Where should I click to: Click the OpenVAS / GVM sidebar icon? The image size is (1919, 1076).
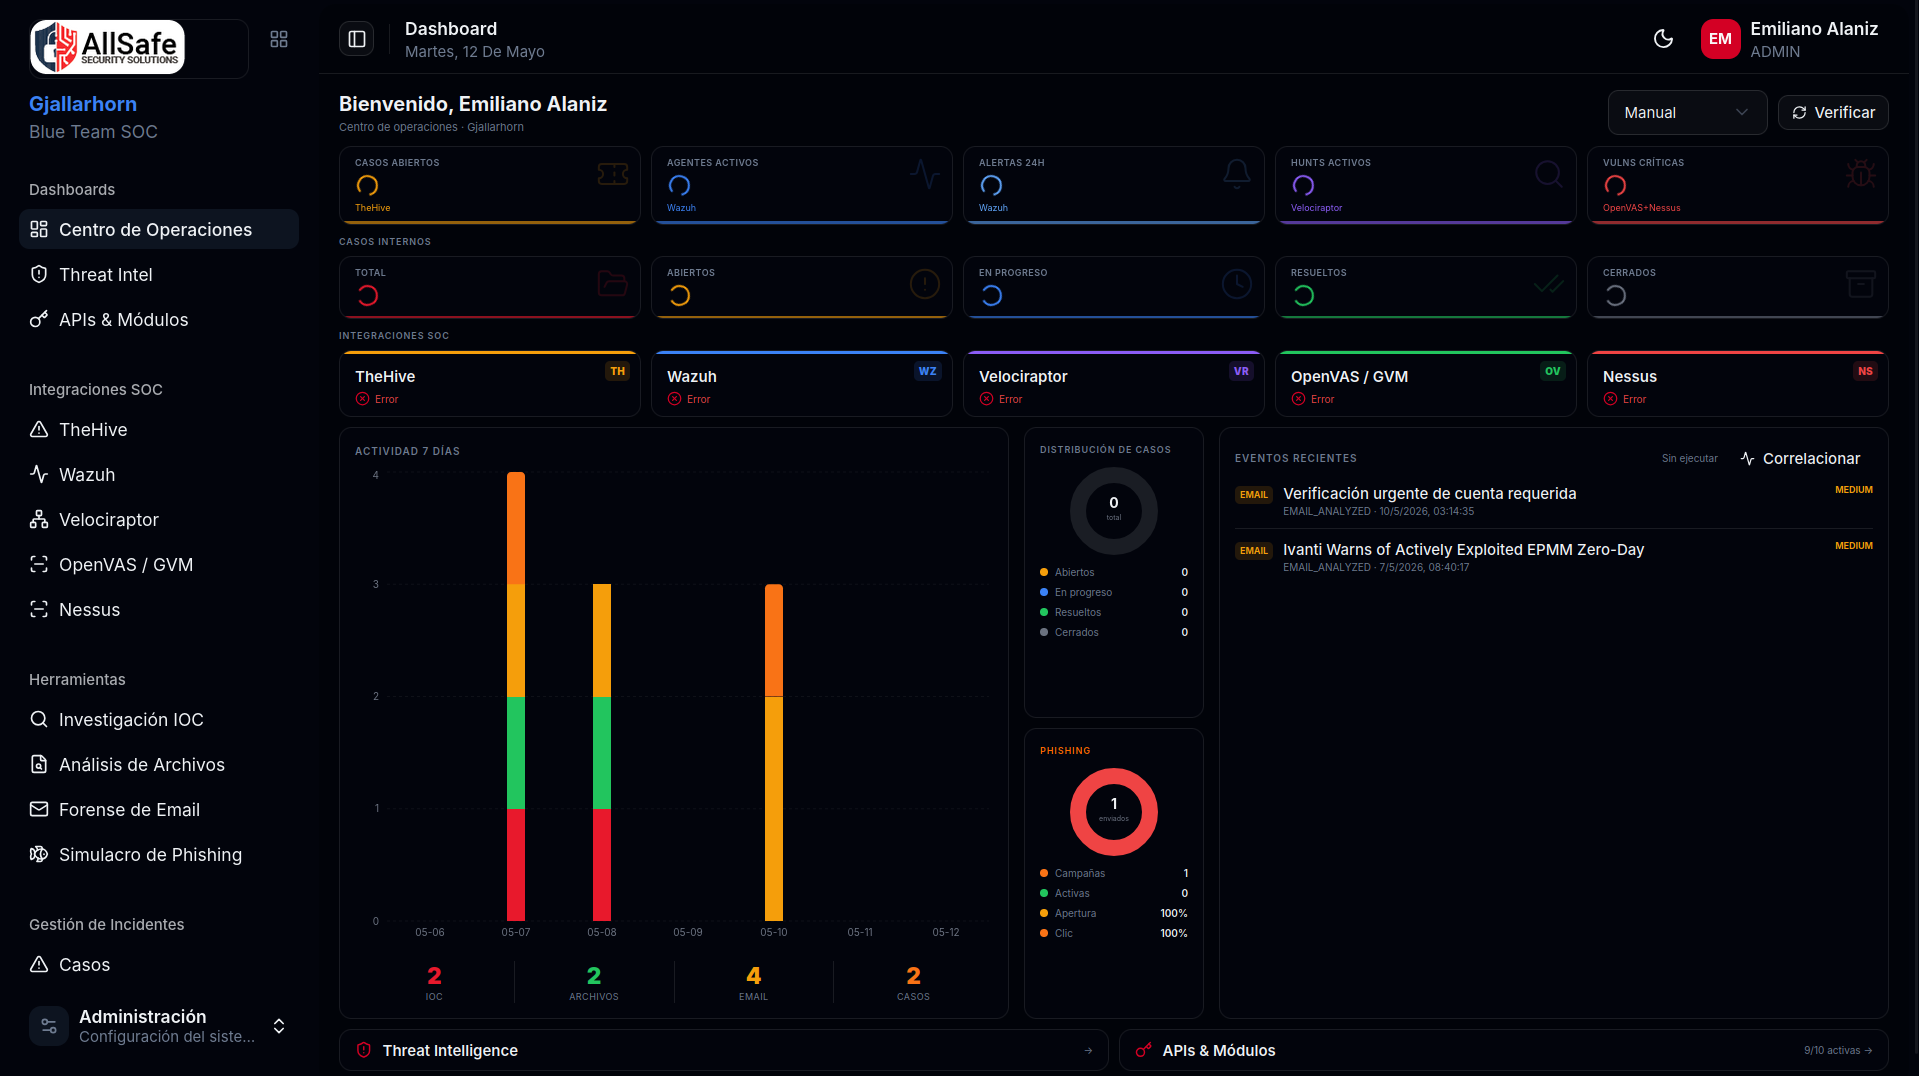tap(39, 564)
